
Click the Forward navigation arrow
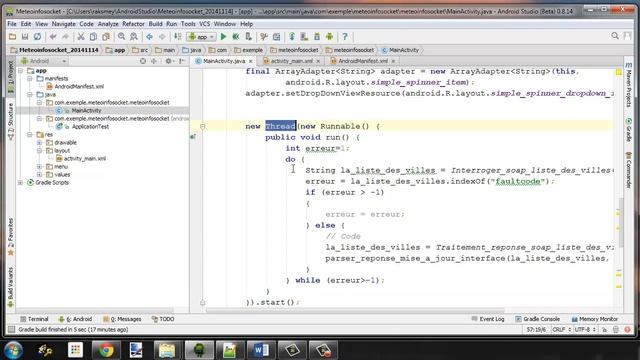click(162, 37)
